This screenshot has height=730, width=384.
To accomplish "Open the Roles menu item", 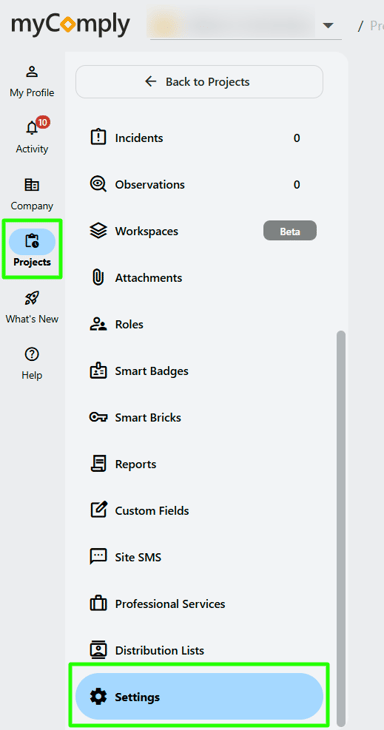I will click(x=199, y=324).
